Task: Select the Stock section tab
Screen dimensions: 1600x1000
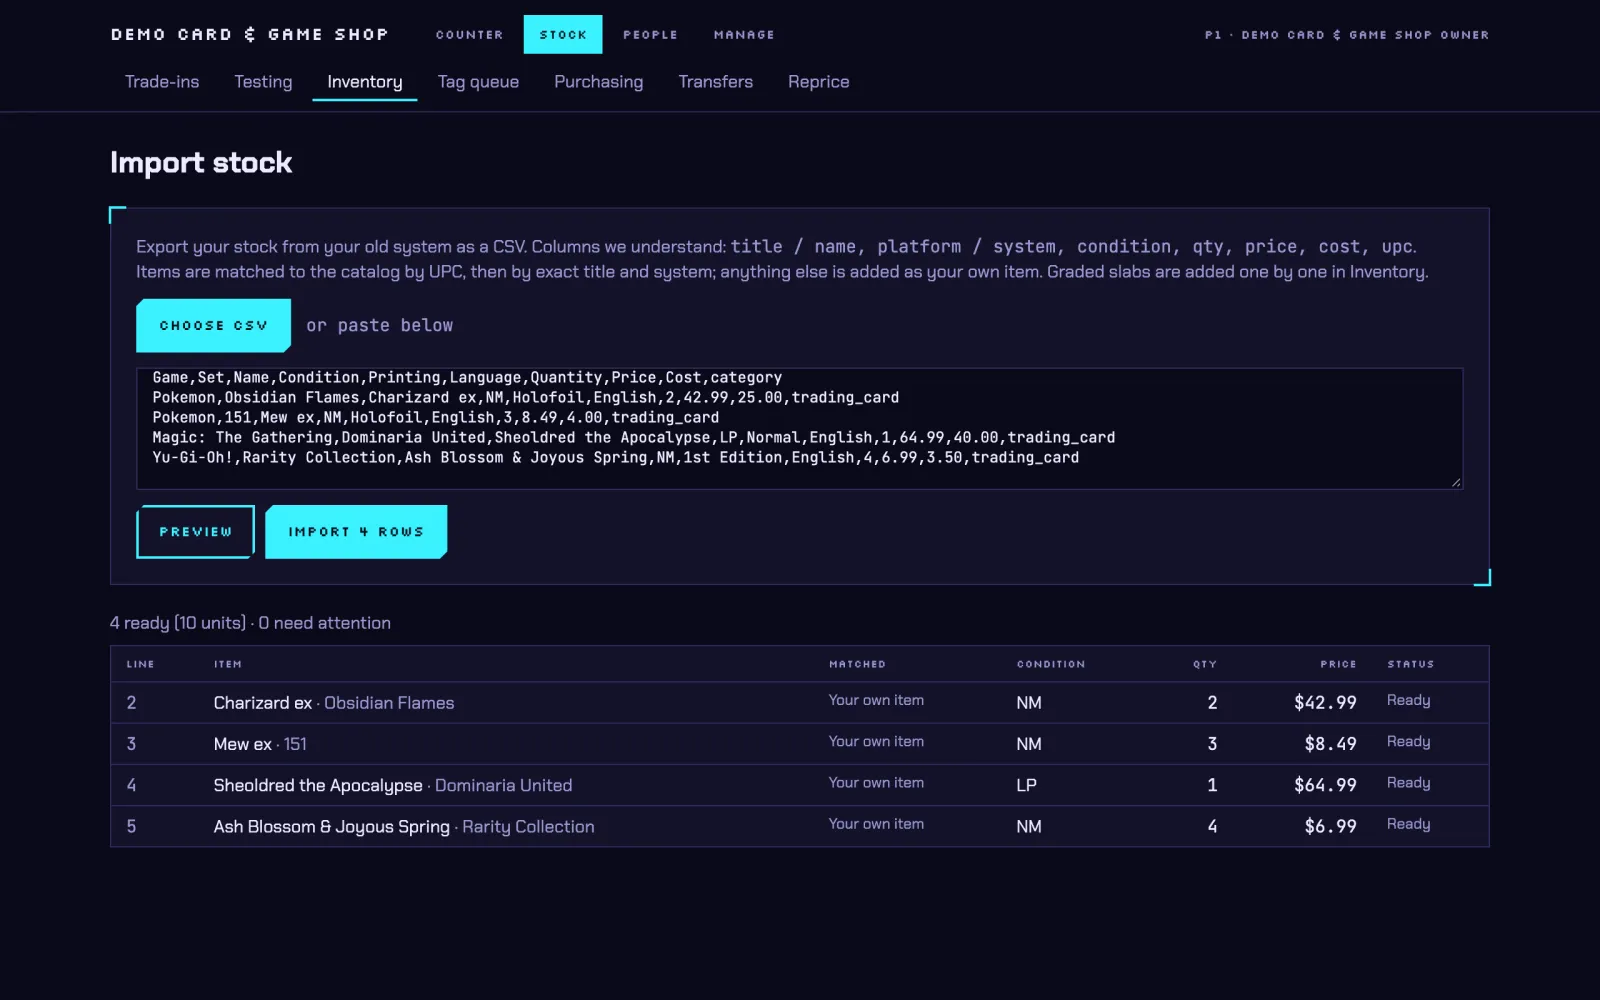Action: point(563,35)
